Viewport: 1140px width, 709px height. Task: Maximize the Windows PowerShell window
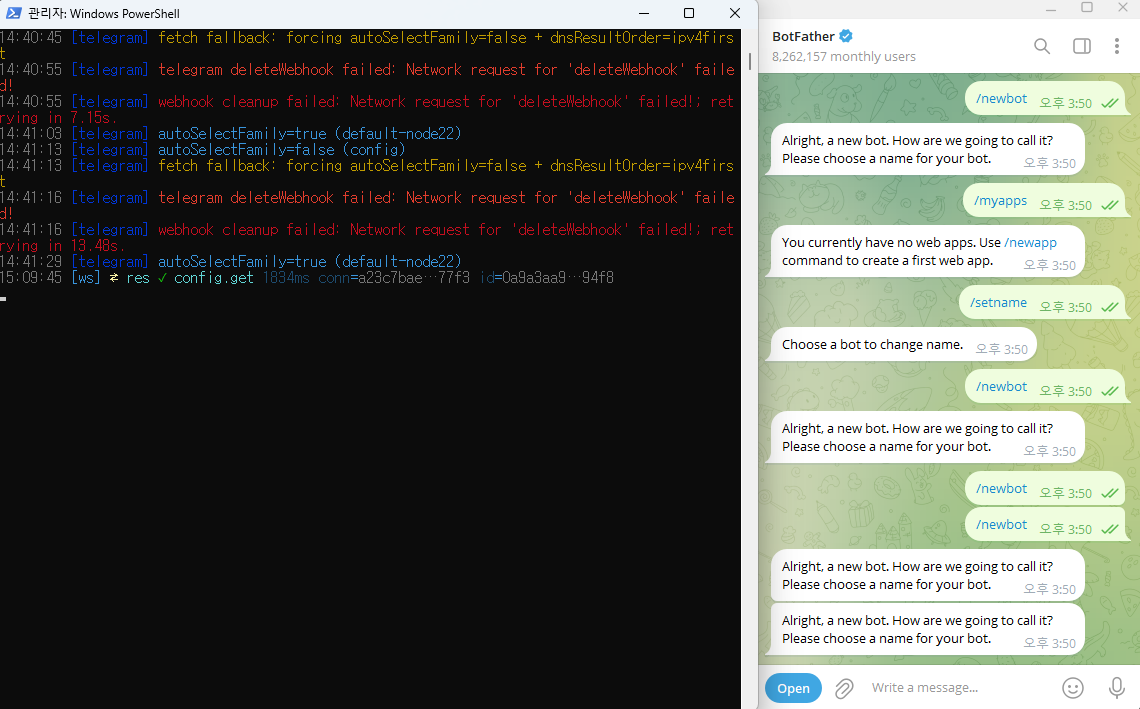[x=689, y=13]
